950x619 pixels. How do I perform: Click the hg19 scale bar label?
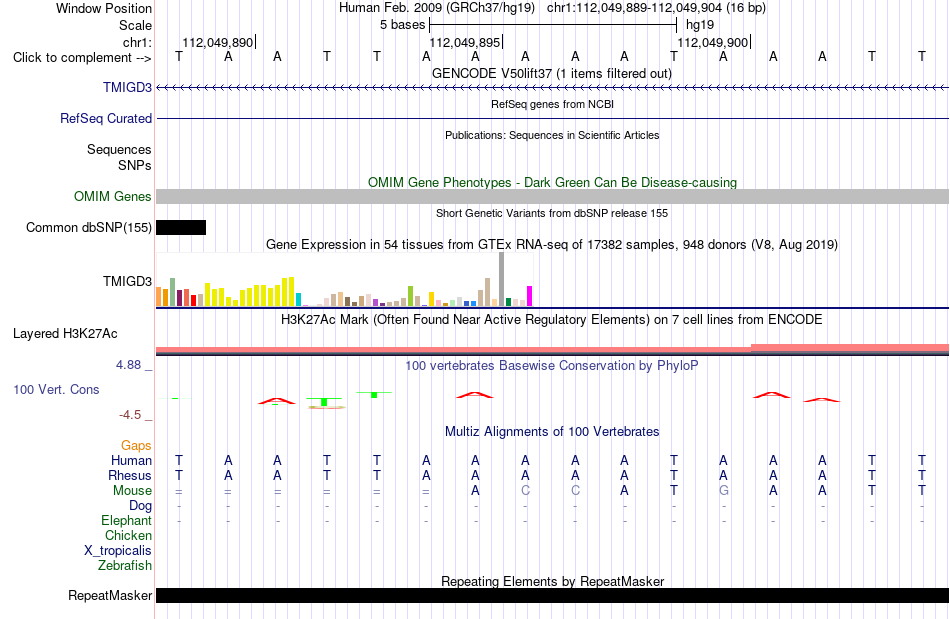pos(700,25)
